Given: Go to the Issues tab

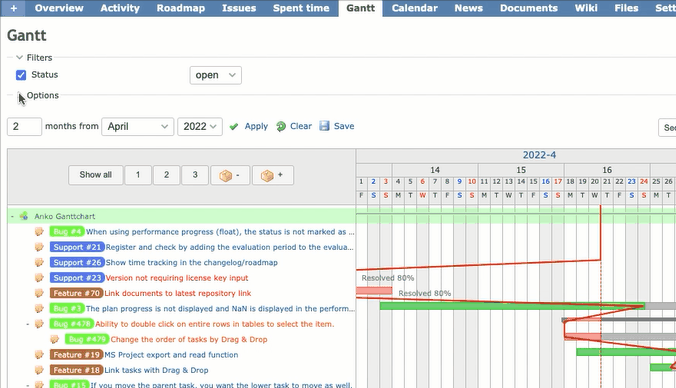Looking at the screenshot, I should 239,8.
